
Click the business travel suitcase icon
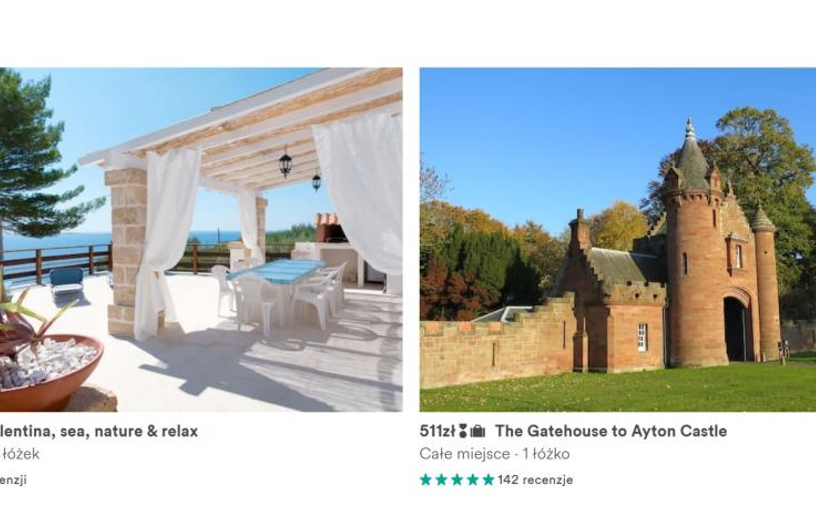tap(478, 431)
